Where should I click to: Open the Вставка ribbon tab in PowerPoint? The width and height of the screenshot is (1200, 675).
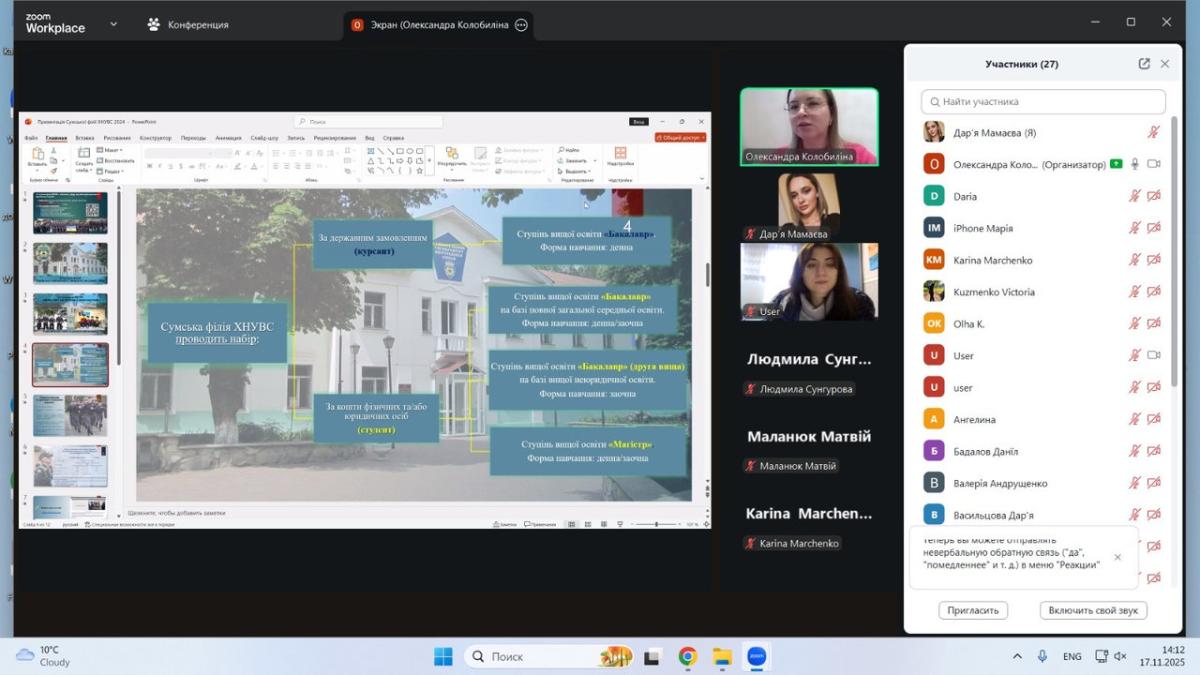pyautogui.click(x=85, y=138)
